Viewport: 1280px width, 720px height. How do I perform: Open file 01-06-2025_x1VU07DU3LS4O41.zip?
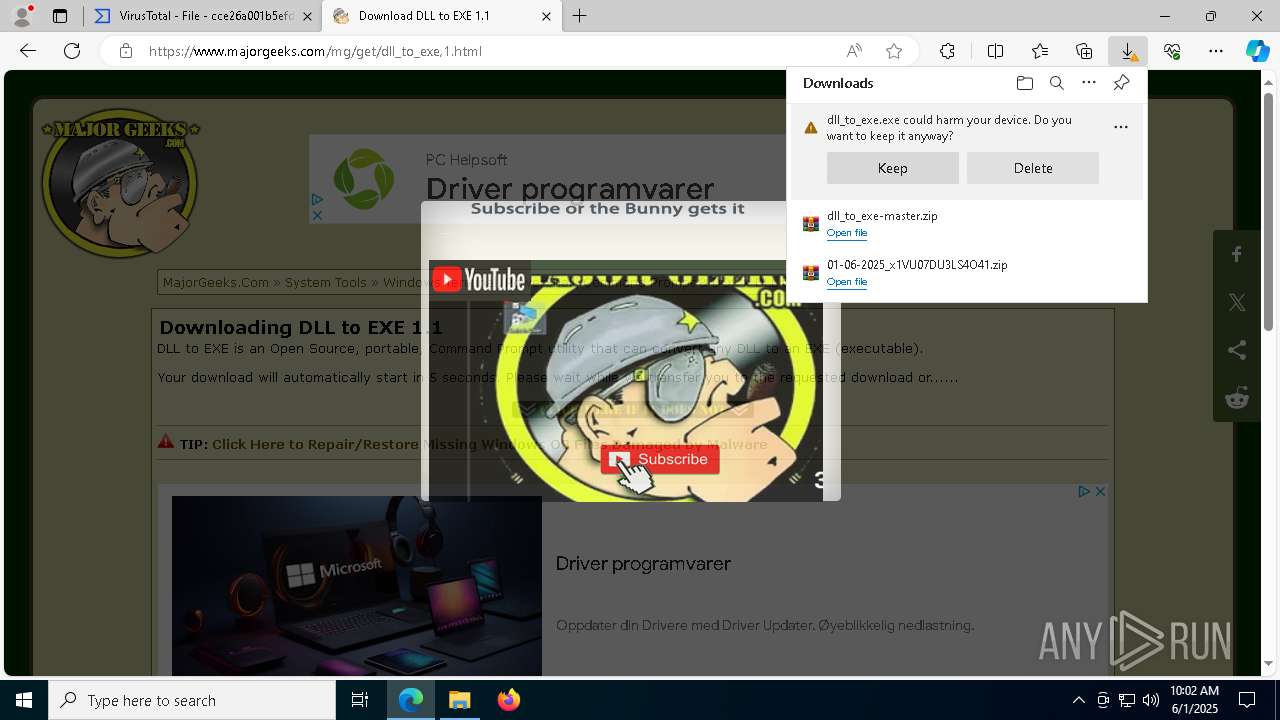click(x=847, y=282)
